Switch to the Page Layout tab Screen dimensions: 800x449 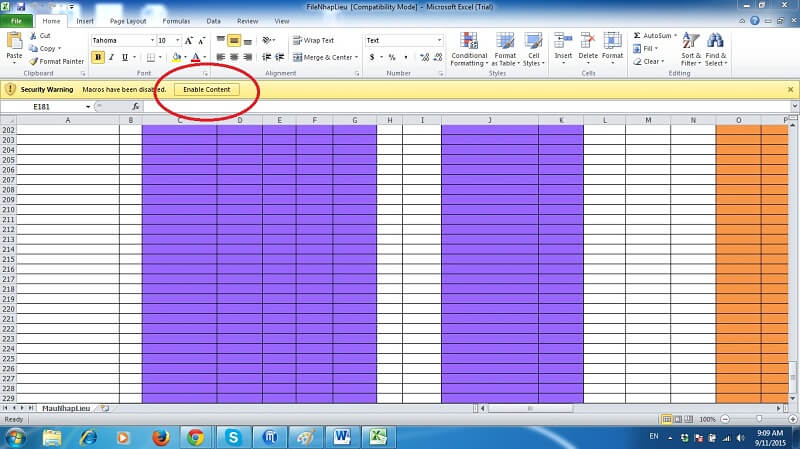tap(127, 20)
